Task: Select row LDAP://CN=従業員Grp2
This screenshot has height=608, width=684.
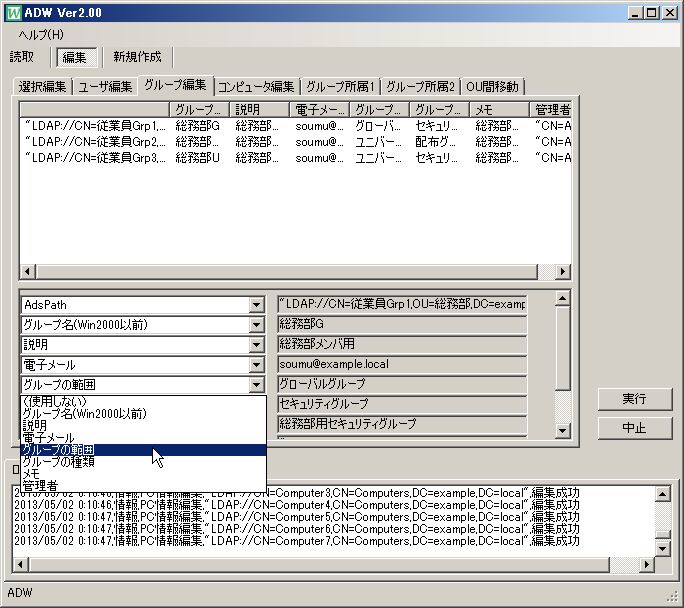Action: click(295, 142)
